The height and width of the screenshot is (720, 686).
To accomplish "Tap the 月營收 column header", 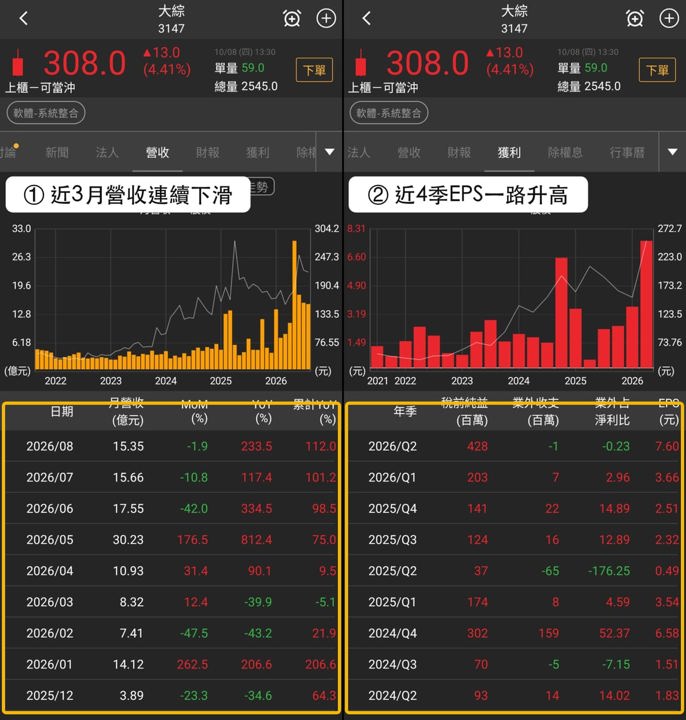I will click(127, 411).
